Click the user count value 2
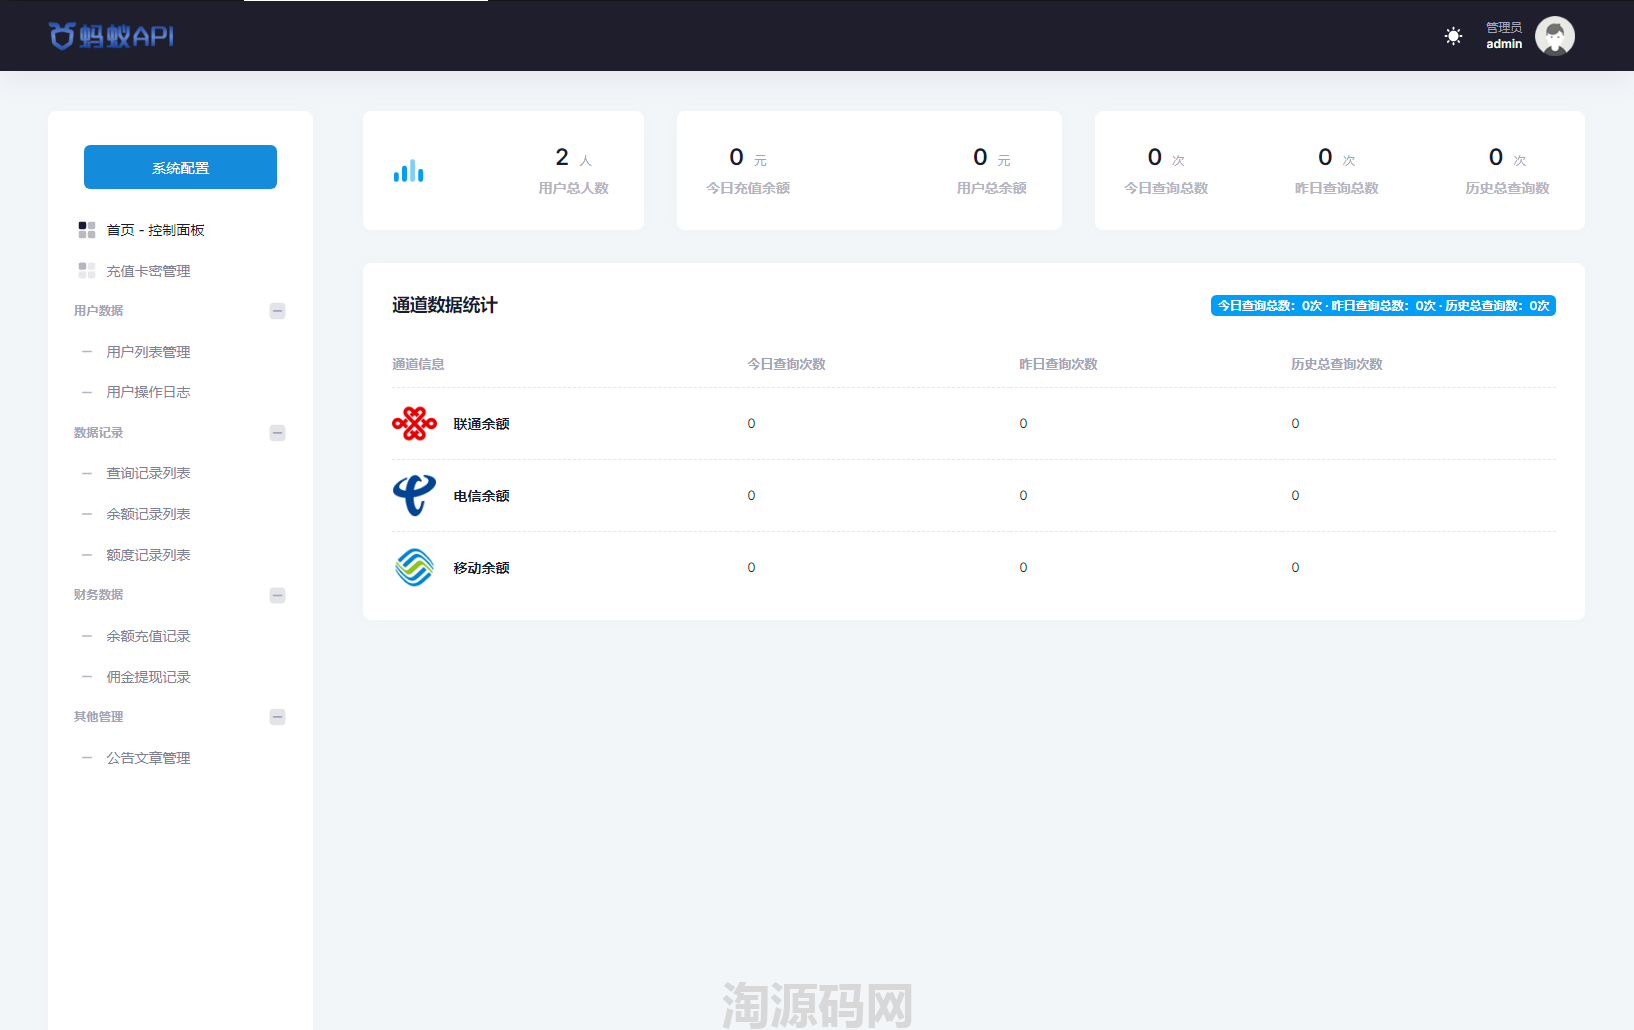The height and width of the screenshot is (1030, 1634). 562,157
